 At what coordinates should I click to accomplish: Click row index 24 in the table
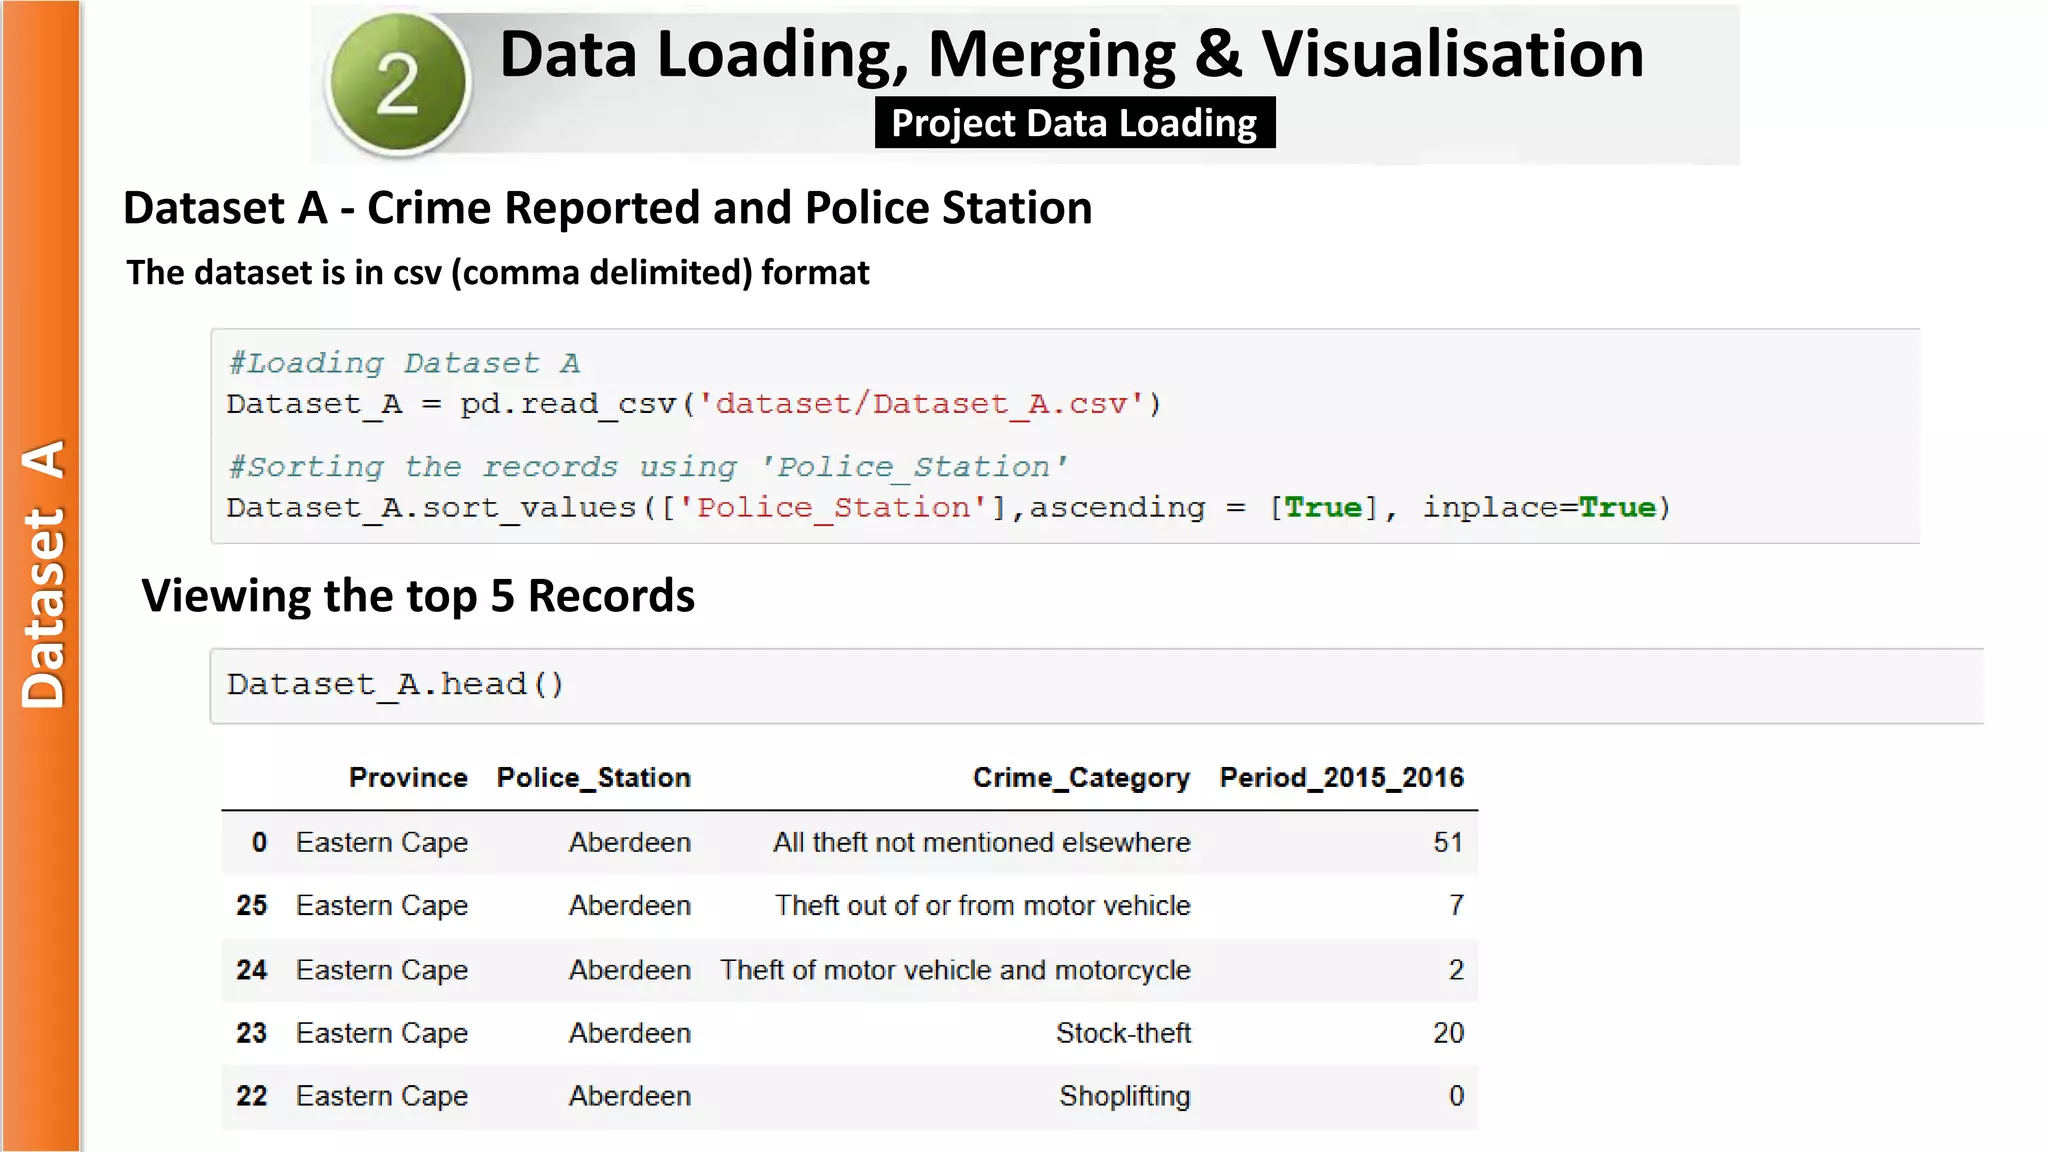252,970
